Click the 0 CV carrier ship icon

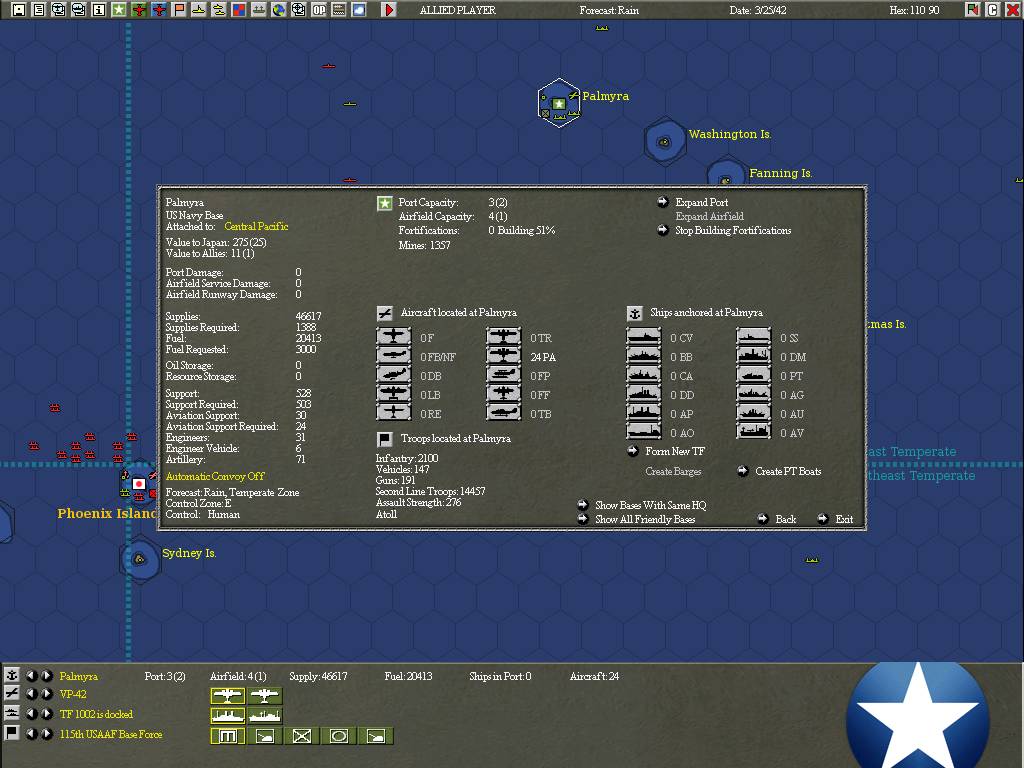644,337
